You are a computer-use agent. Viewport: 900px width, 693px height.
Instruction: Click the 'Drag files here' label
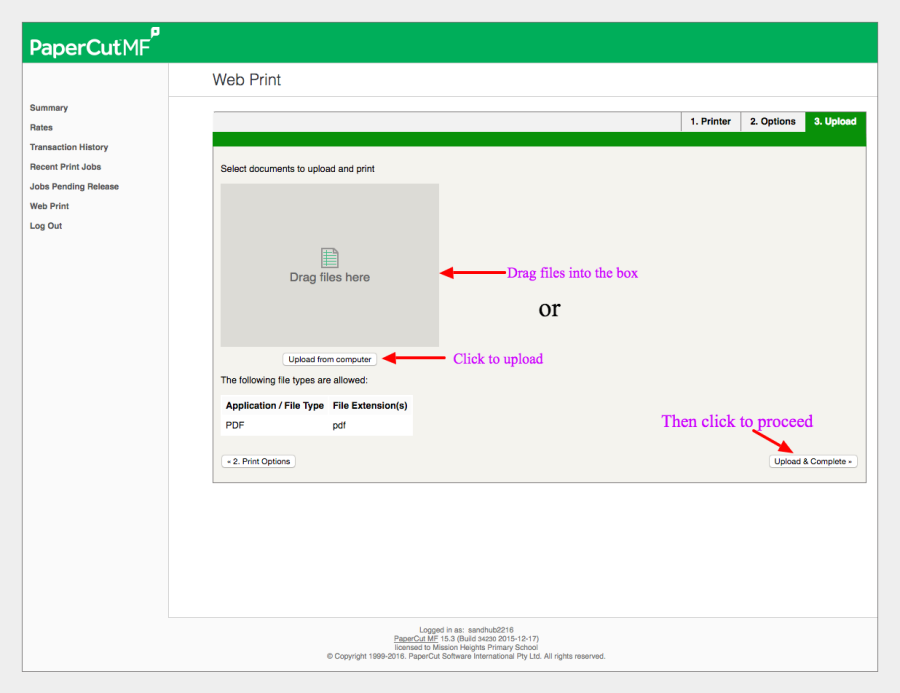[x=329, y=278]
